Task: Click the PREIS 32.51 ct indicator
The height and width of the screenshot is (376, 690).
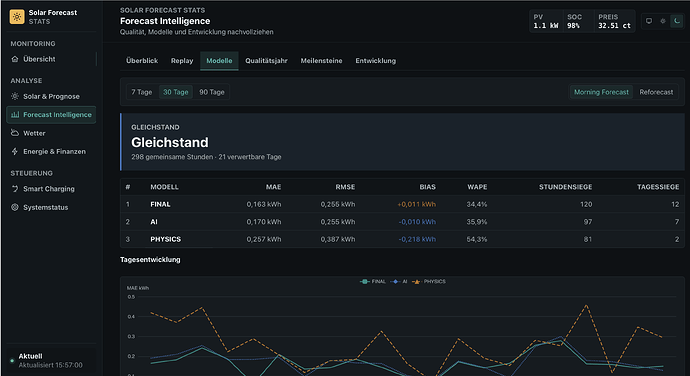Action: [614, 21]
